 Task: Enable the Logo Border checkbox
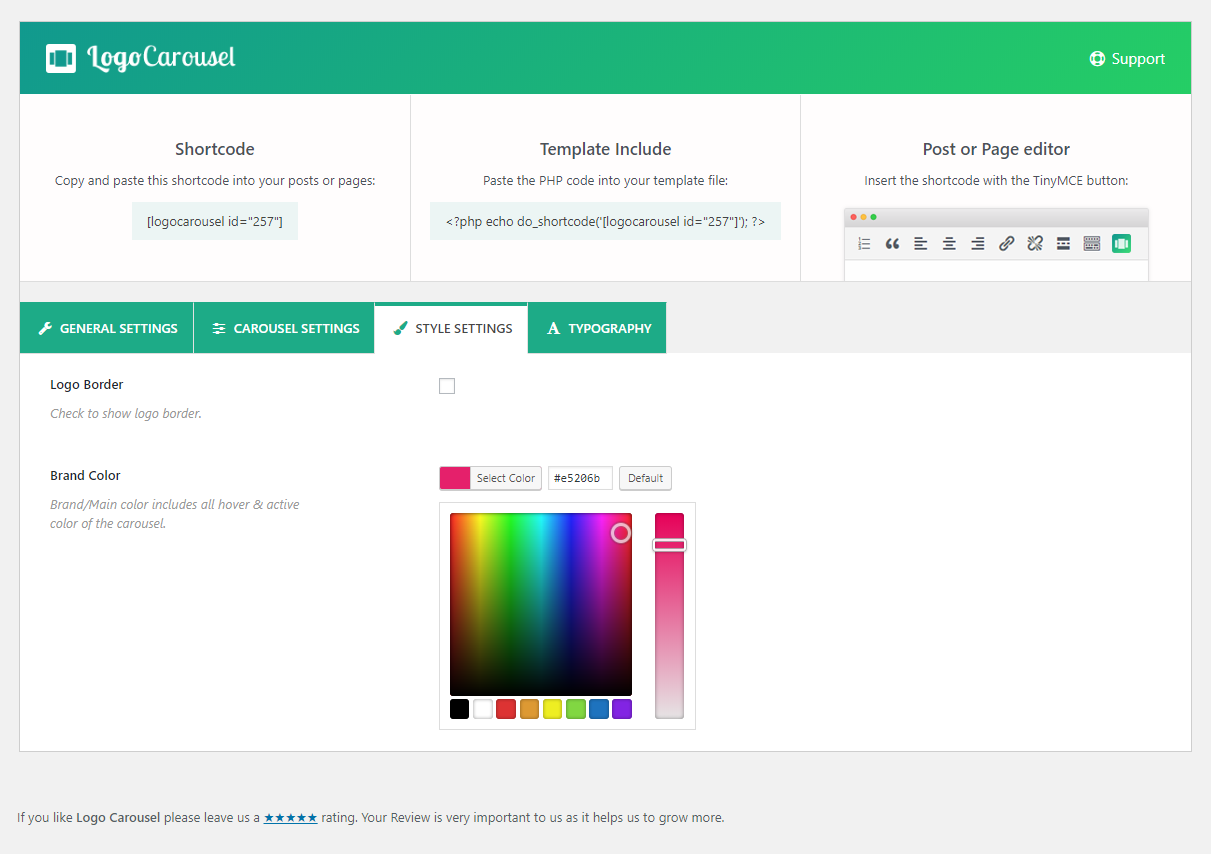click(447, 386)
